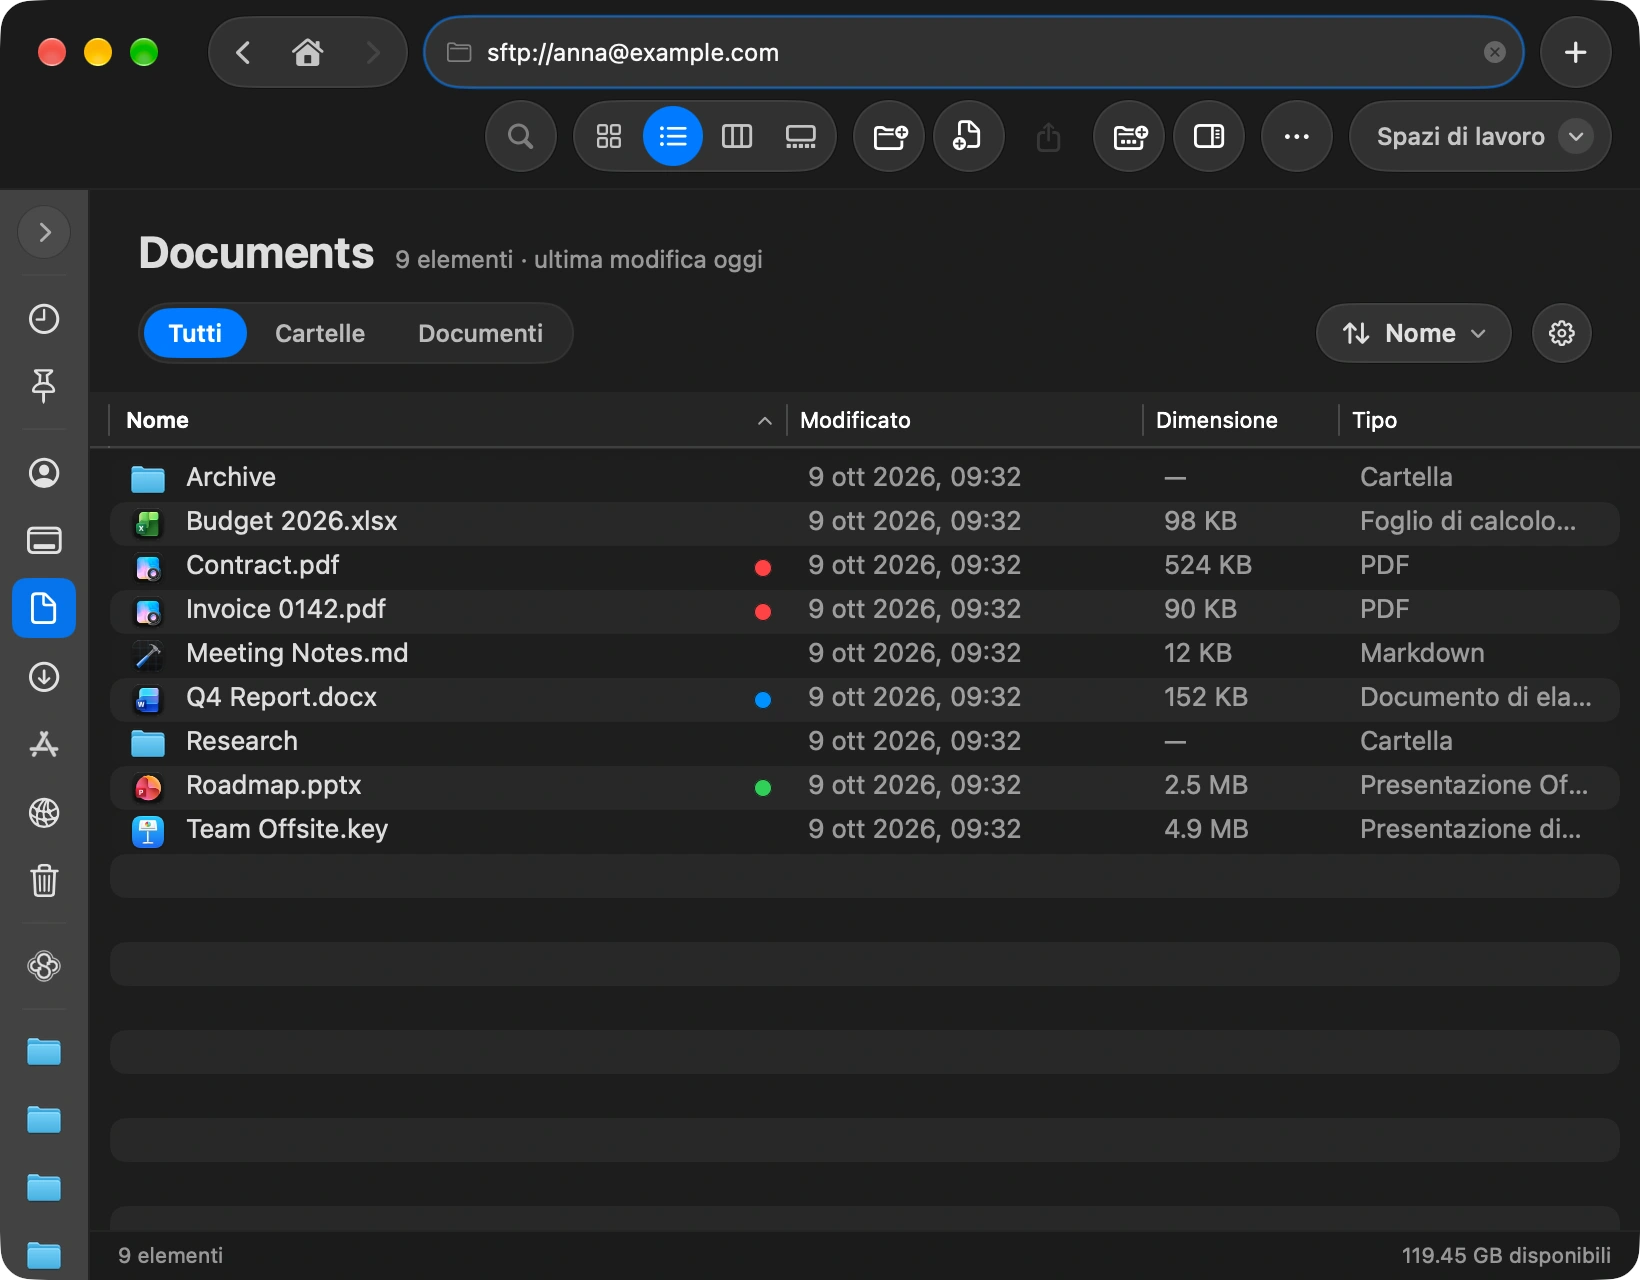This screenshot has height=1280, width=1640.
Task: Open the Spazi di lavoro dropdown
Action: coord(1480,136)
